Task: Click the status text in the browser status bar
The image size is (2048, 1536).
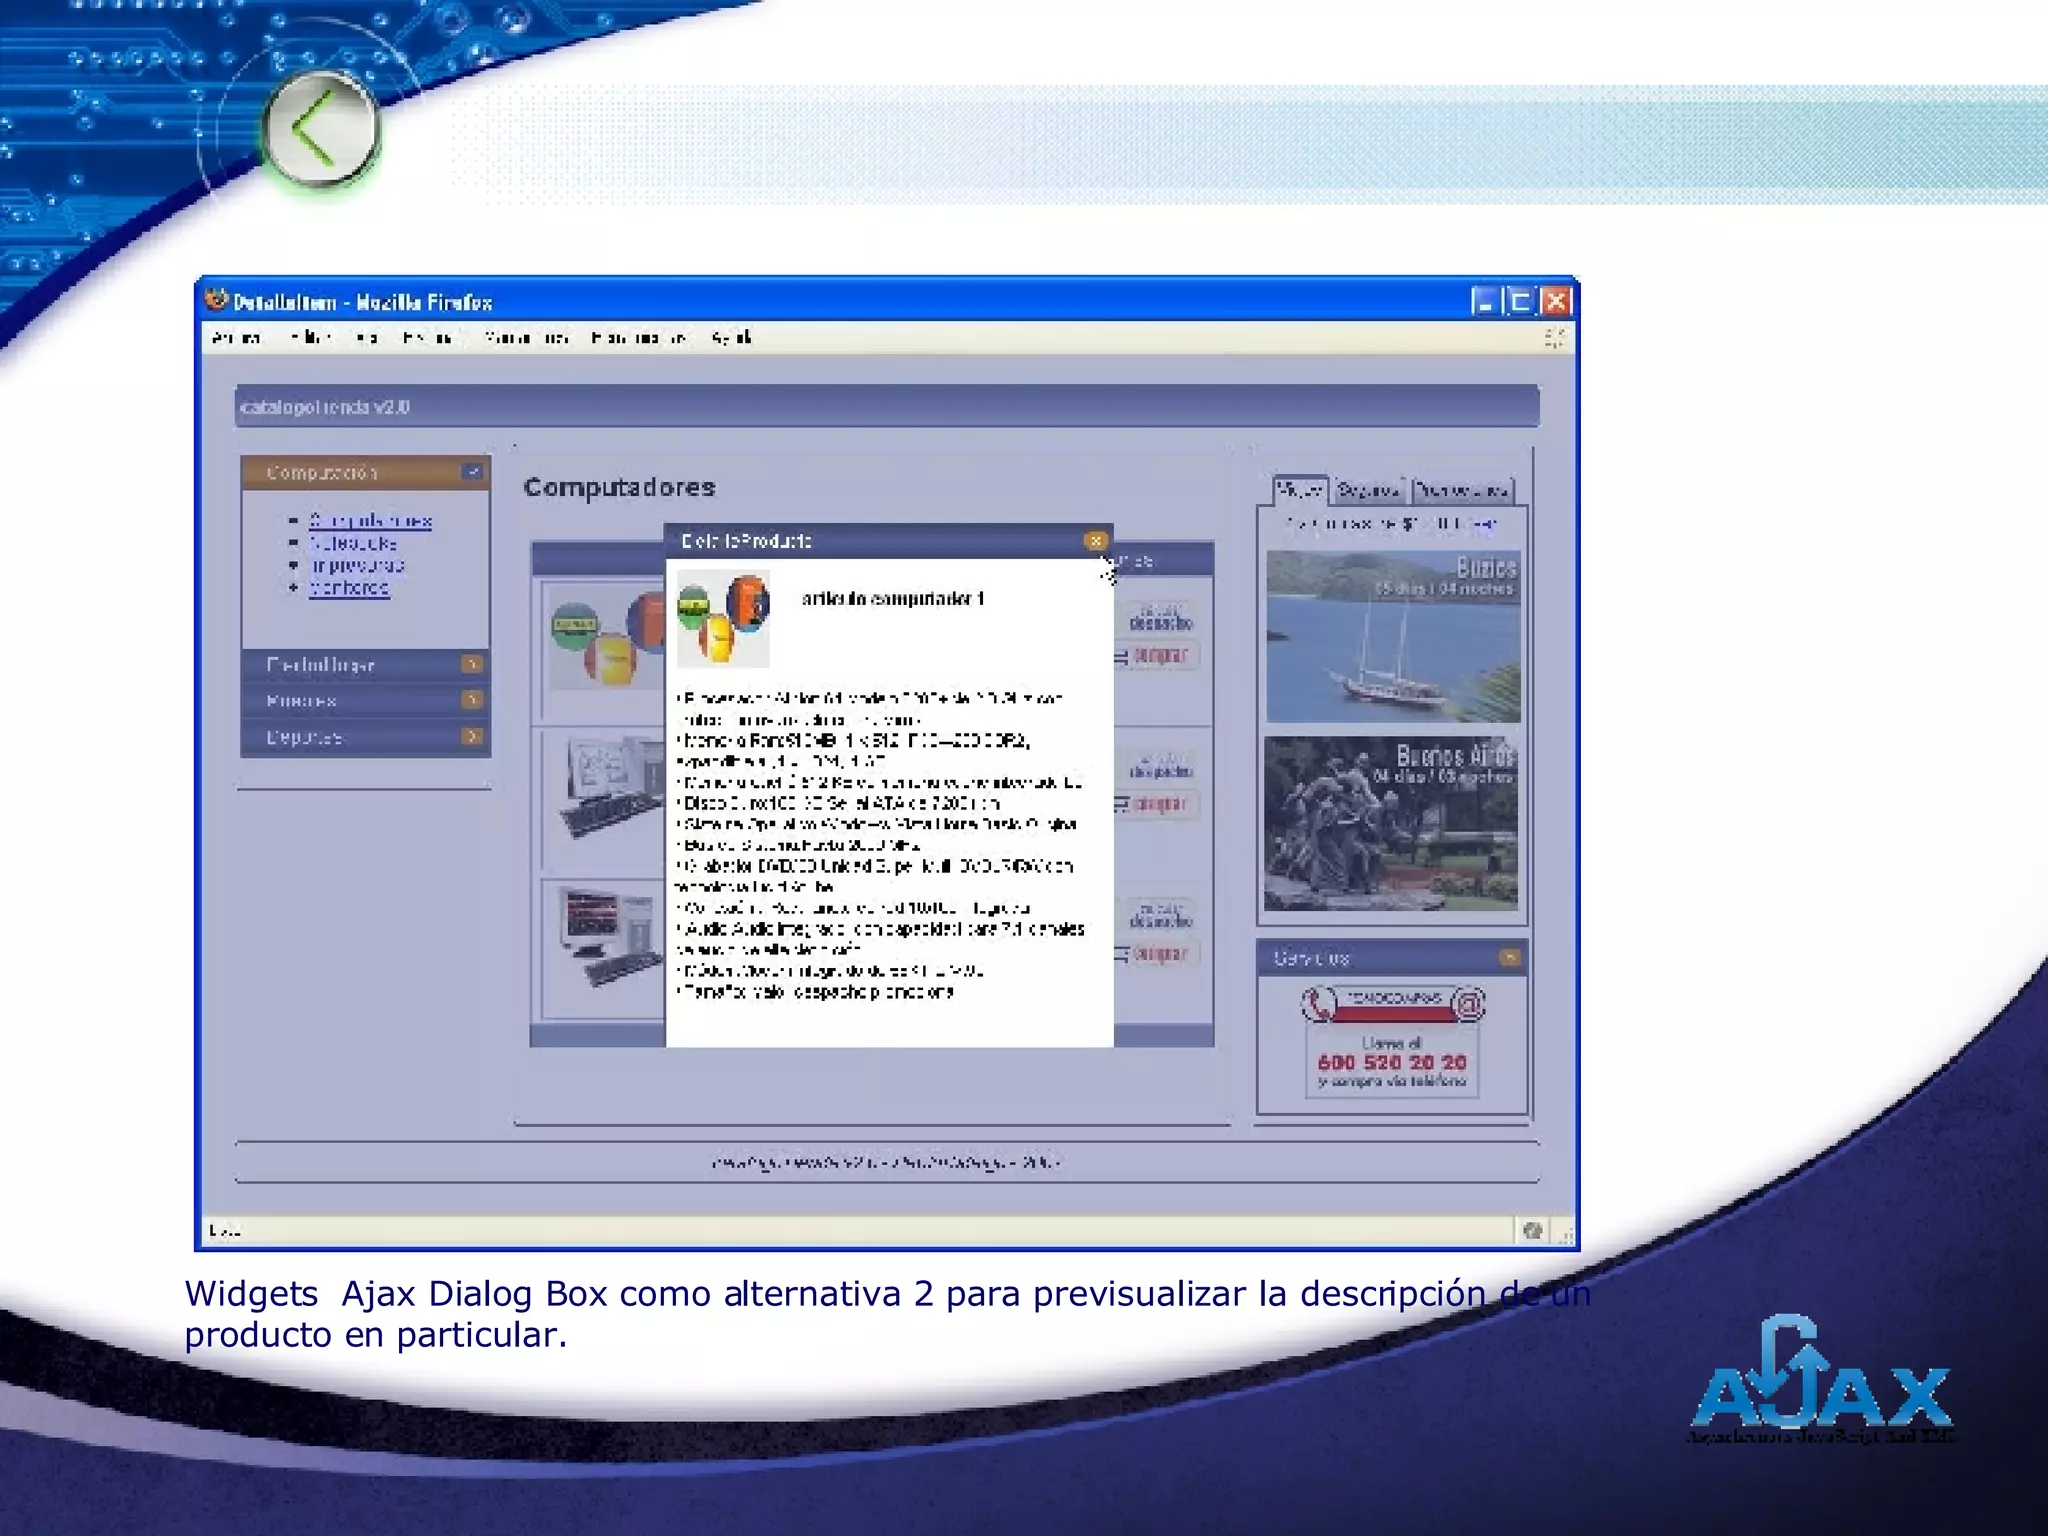Action: click(226, 1230)
